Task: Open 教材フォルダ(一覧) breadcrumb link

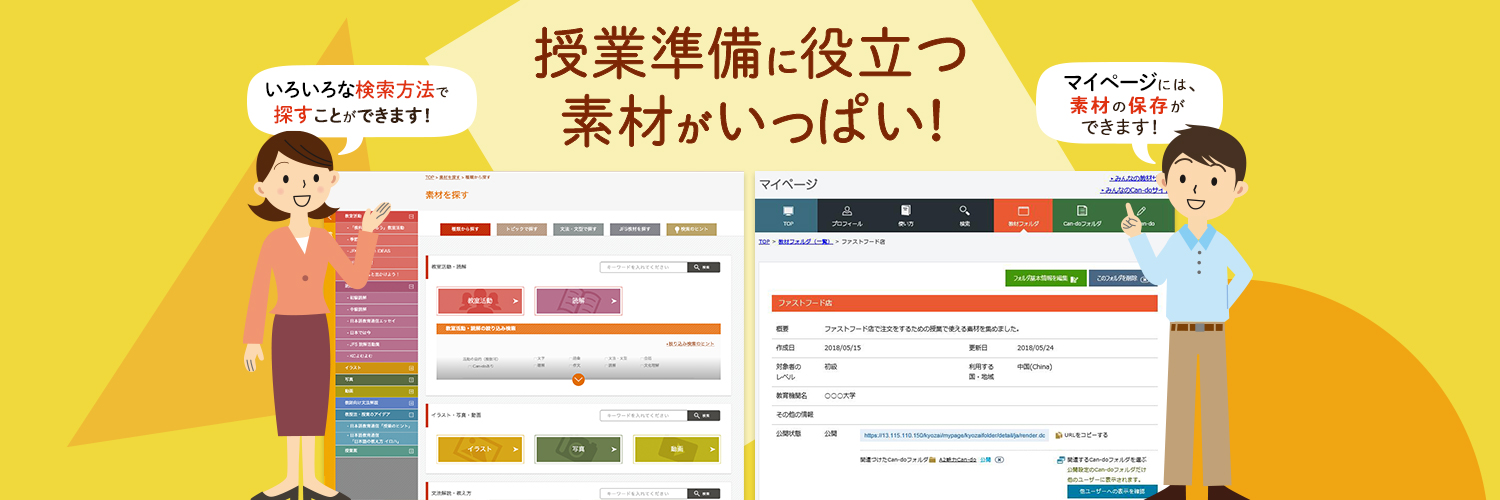Action: coord(805,242)
